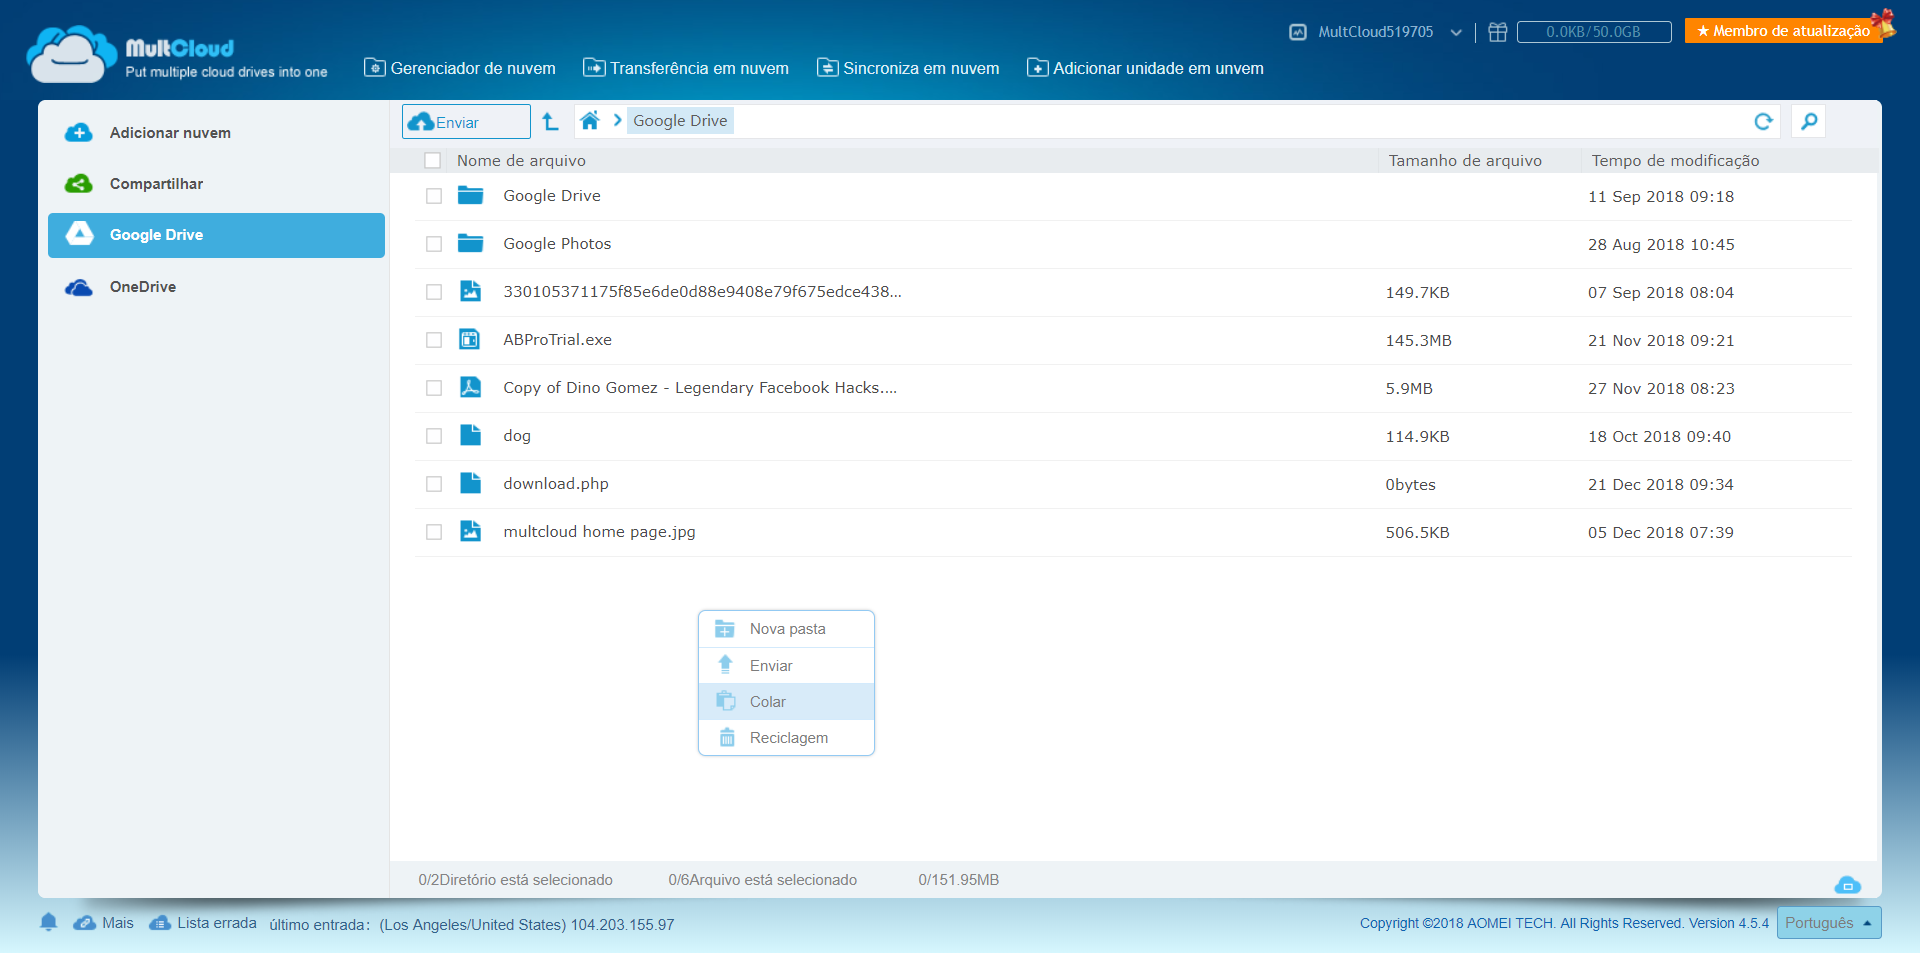Click the home breadcrumb icon

590,121
